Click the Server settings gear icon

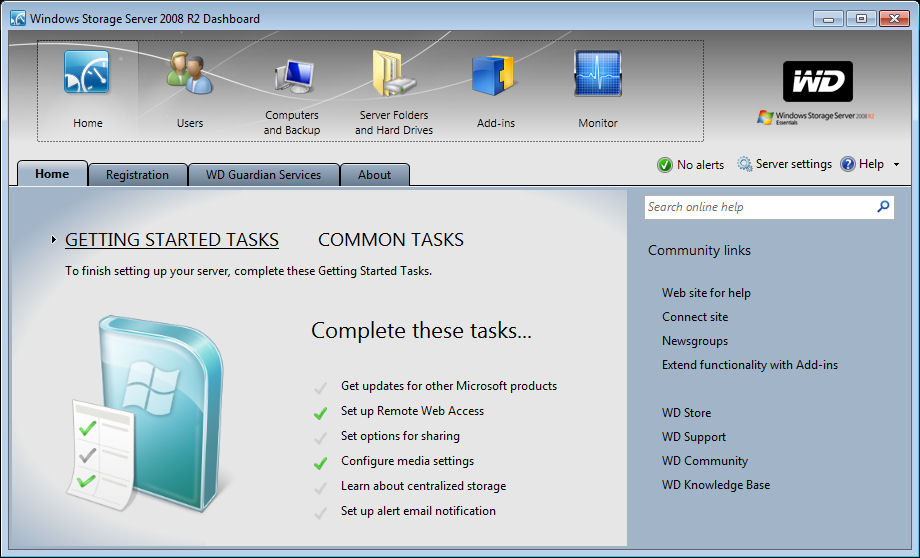point(745,164)
